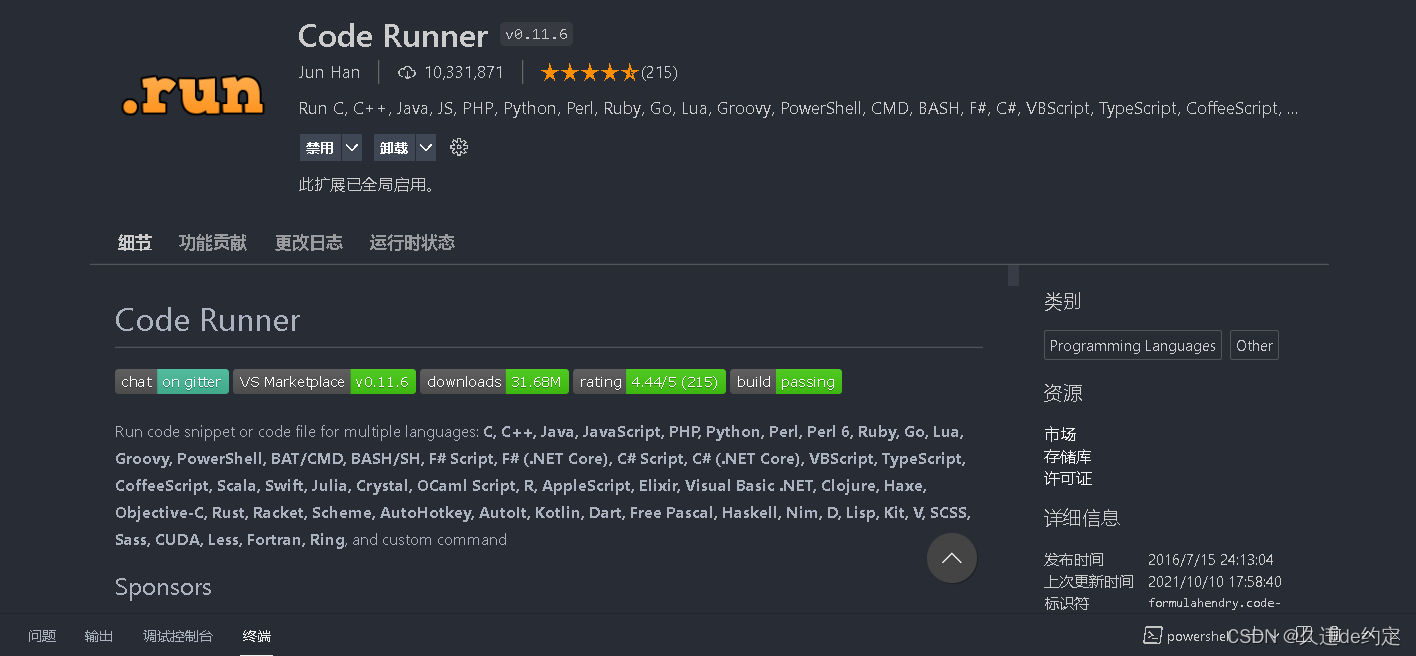Click the Programming Languages category tag
Image resolution: width=1416 pixels, height=656 pixels.
coord(1133,345)
